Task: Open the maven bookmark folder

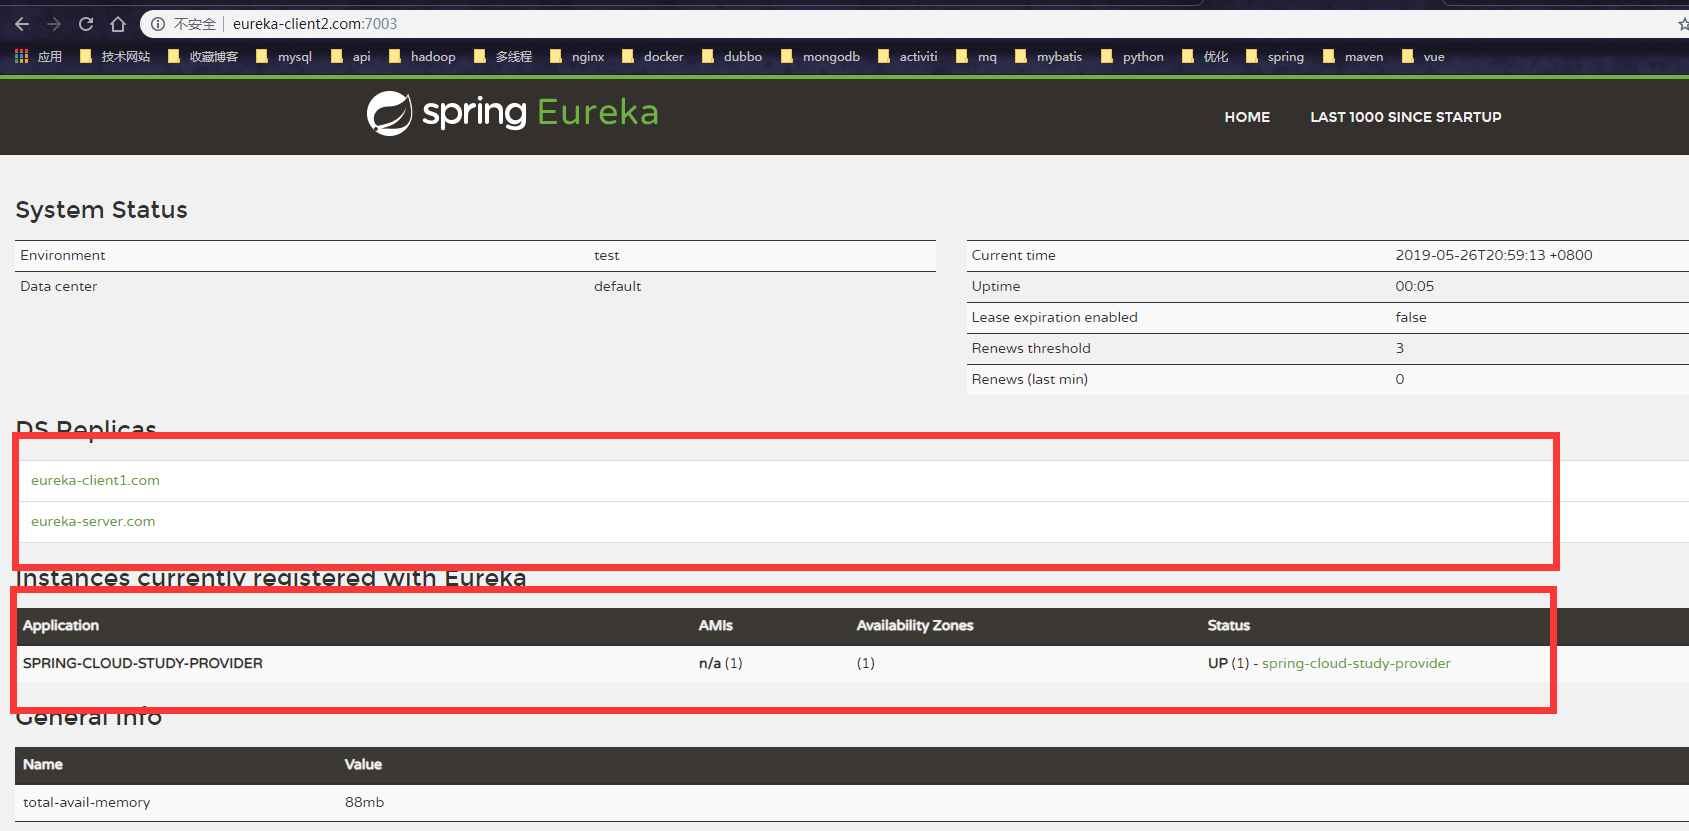Action: [1353, 57]
